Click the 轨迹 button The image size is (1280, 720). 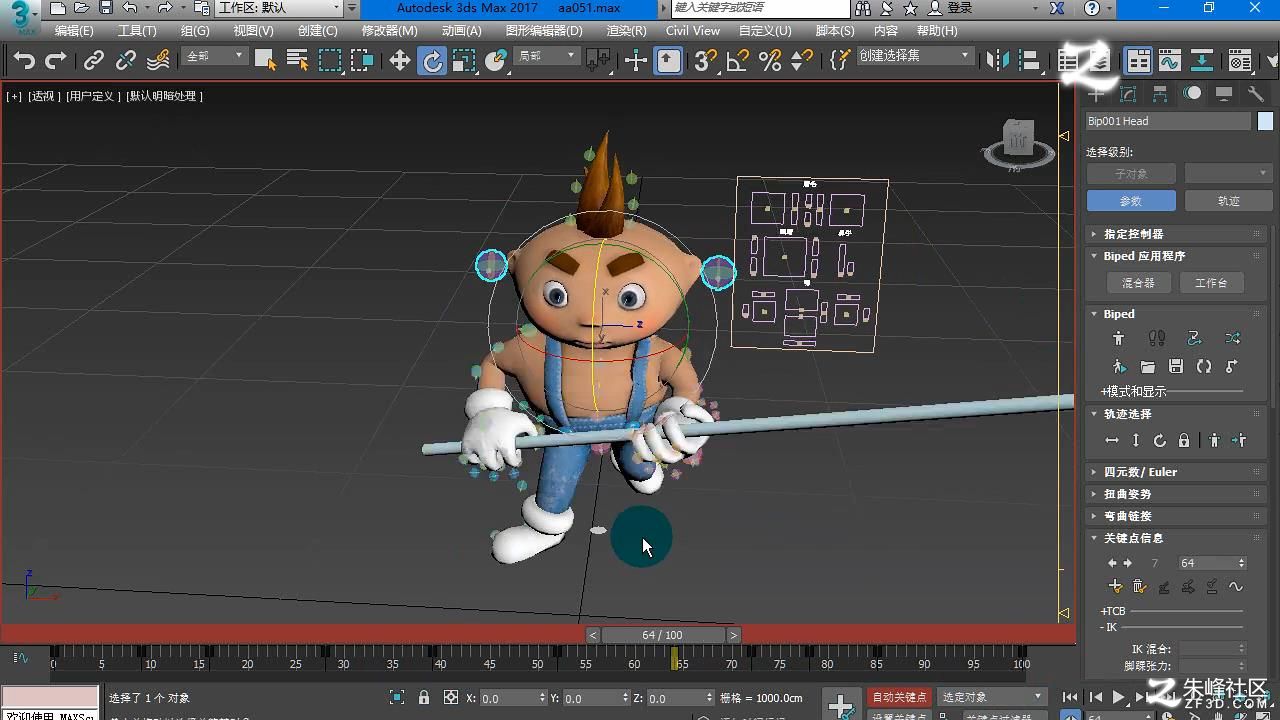click(1228, 201)
